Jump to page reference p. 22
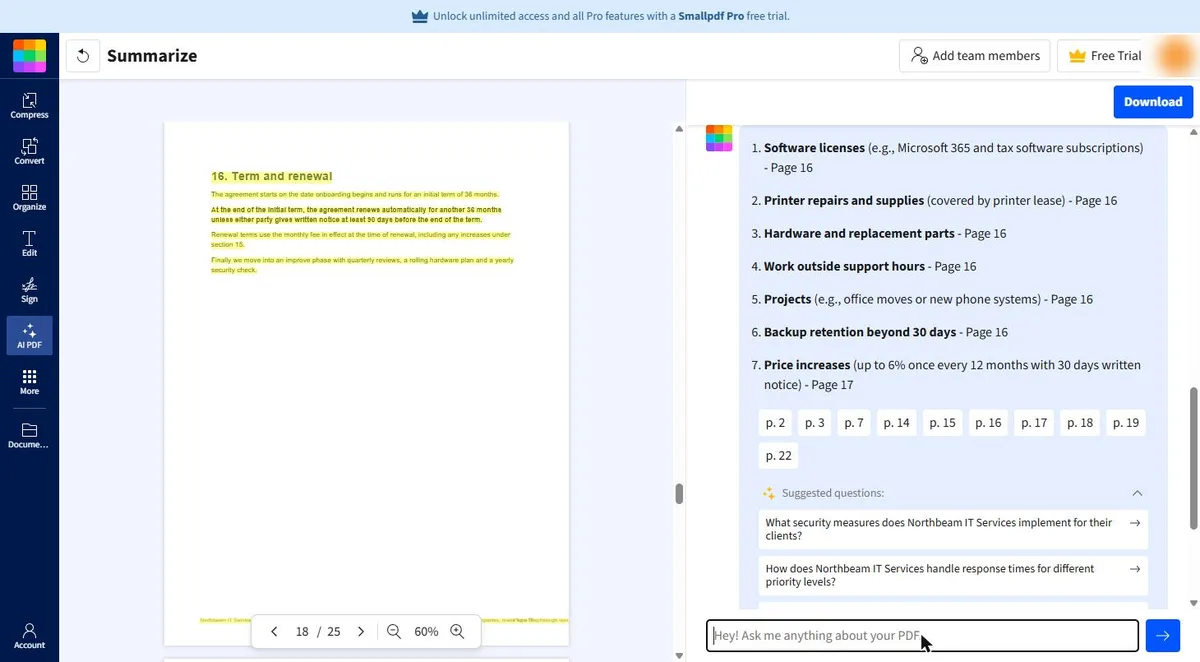The image size is (1200, 662). 779,456
